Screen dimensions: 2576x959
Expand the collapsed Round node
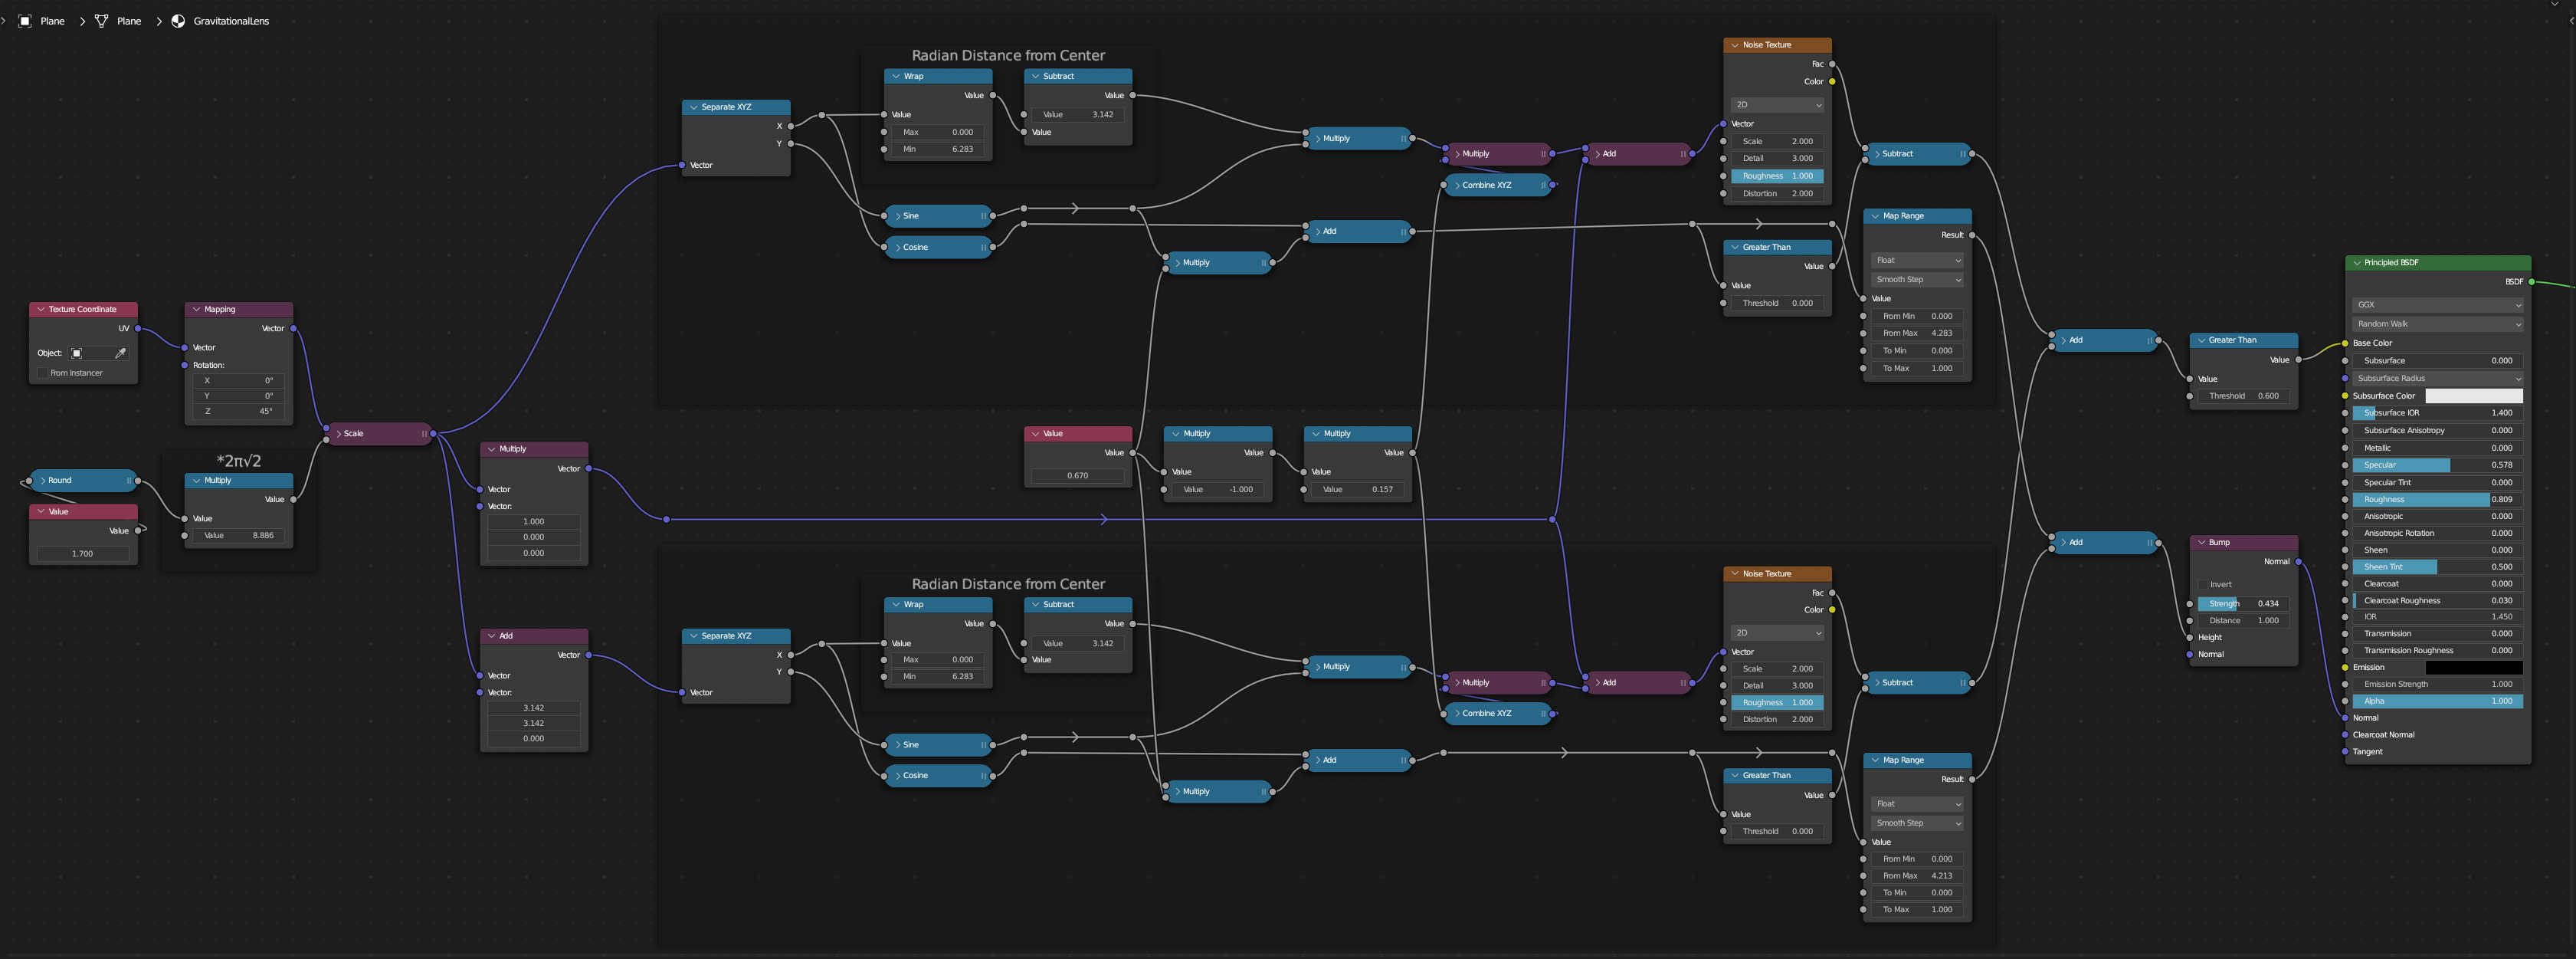click(x=43, y=481)
